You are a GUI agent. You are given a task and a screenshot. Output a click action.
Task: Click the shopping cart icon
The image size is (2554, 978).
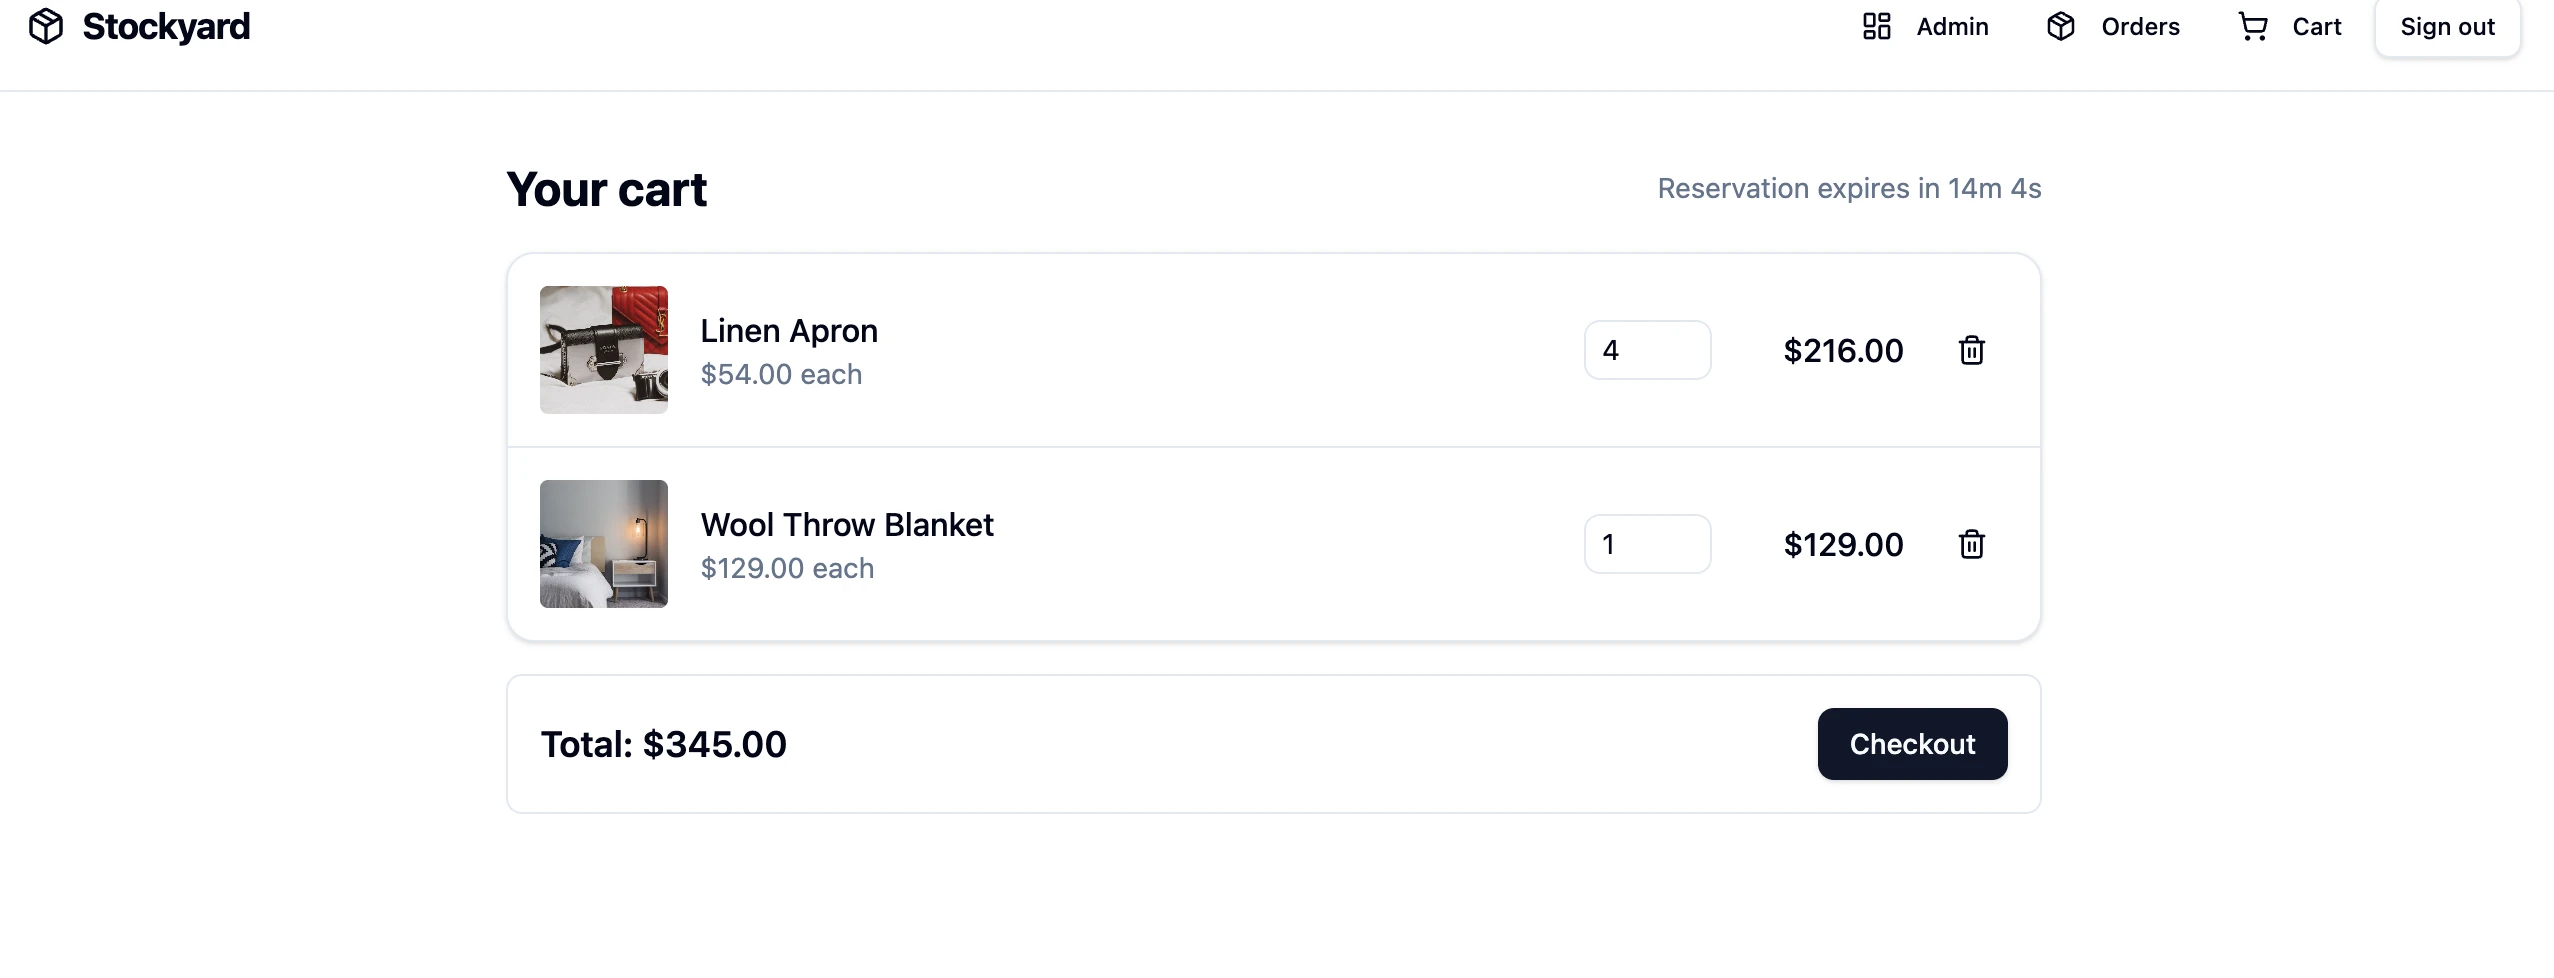point(2252,26)
